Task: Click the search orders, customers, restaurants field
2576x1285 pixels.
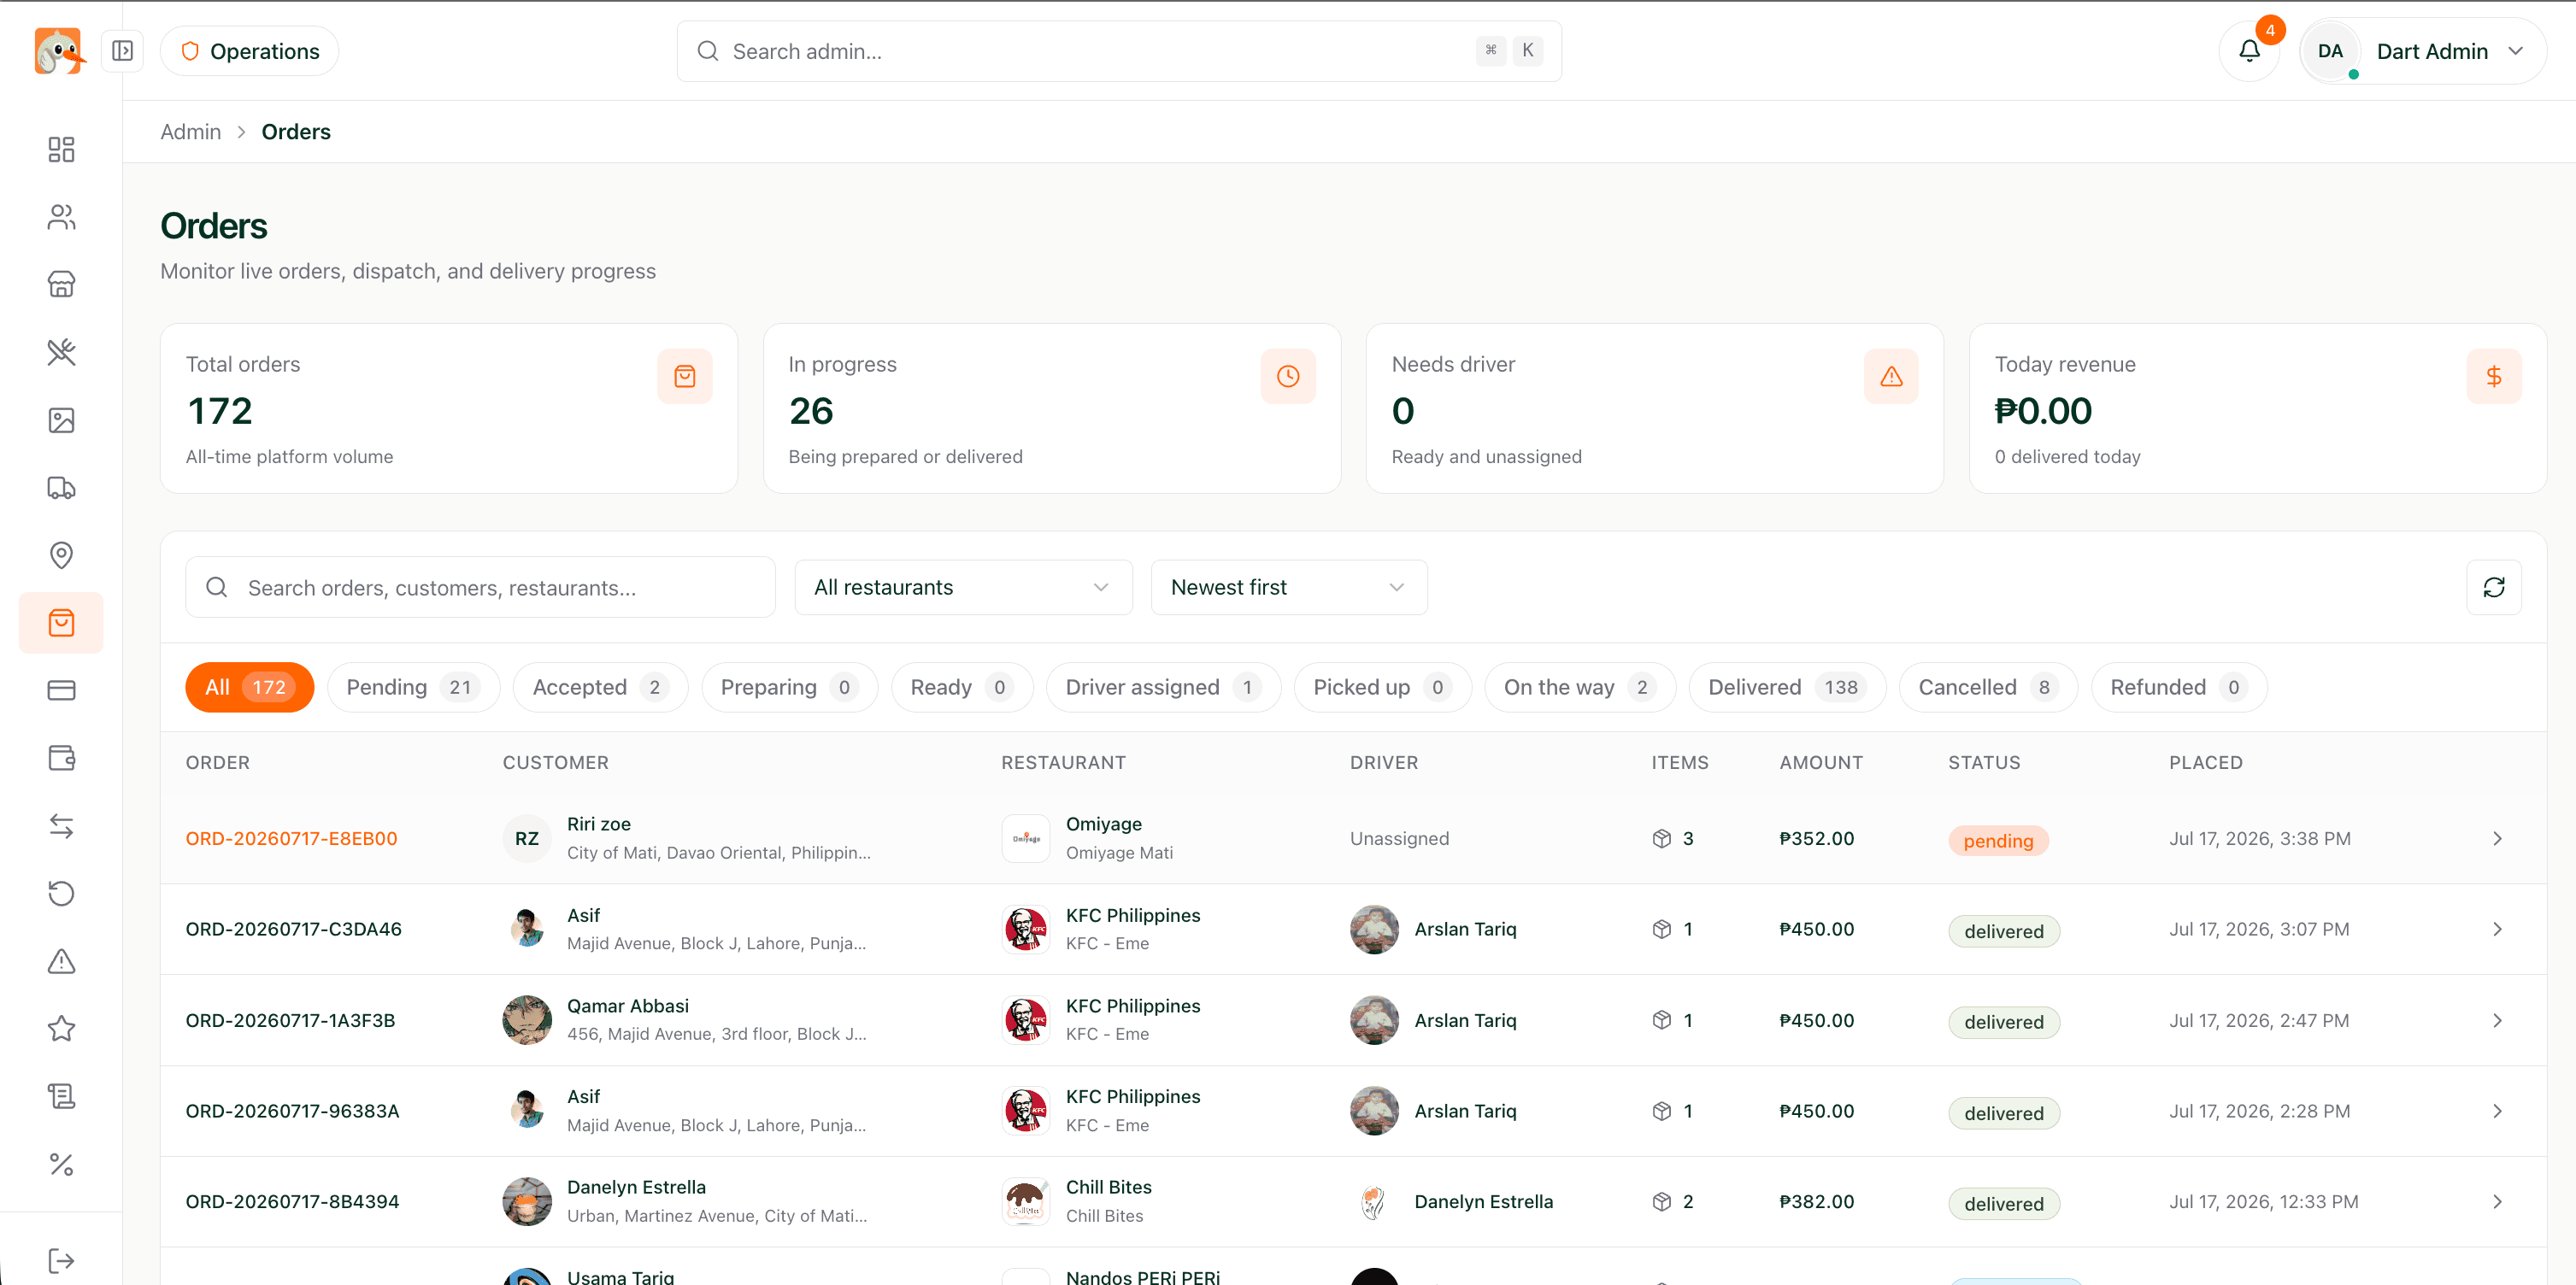Action: click(x=480, y=587)
